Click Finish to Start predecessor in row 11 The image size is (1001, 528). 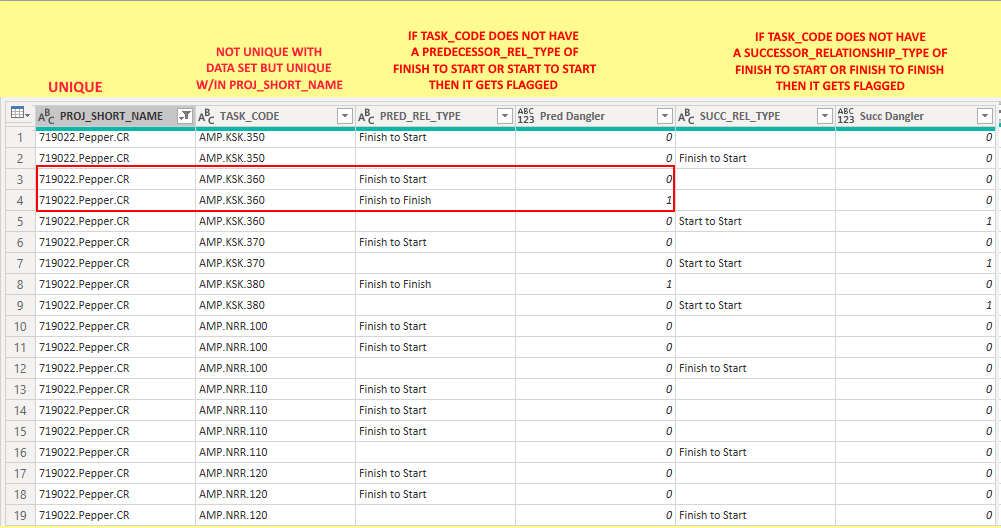[x=393, y=347]
